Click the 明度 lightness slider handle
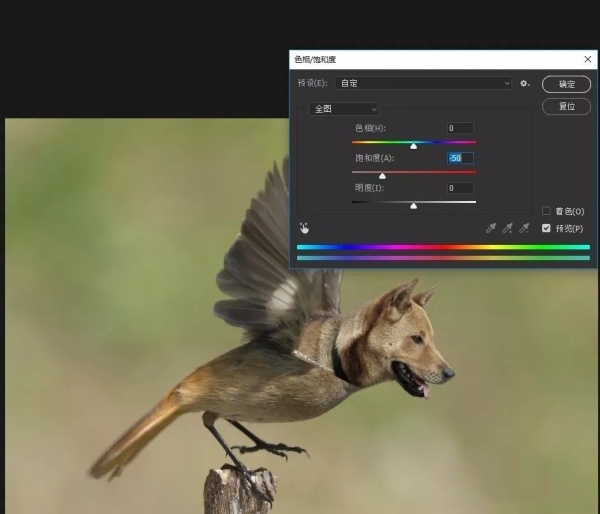Screen dimensions: 600x514 (413, 206)
